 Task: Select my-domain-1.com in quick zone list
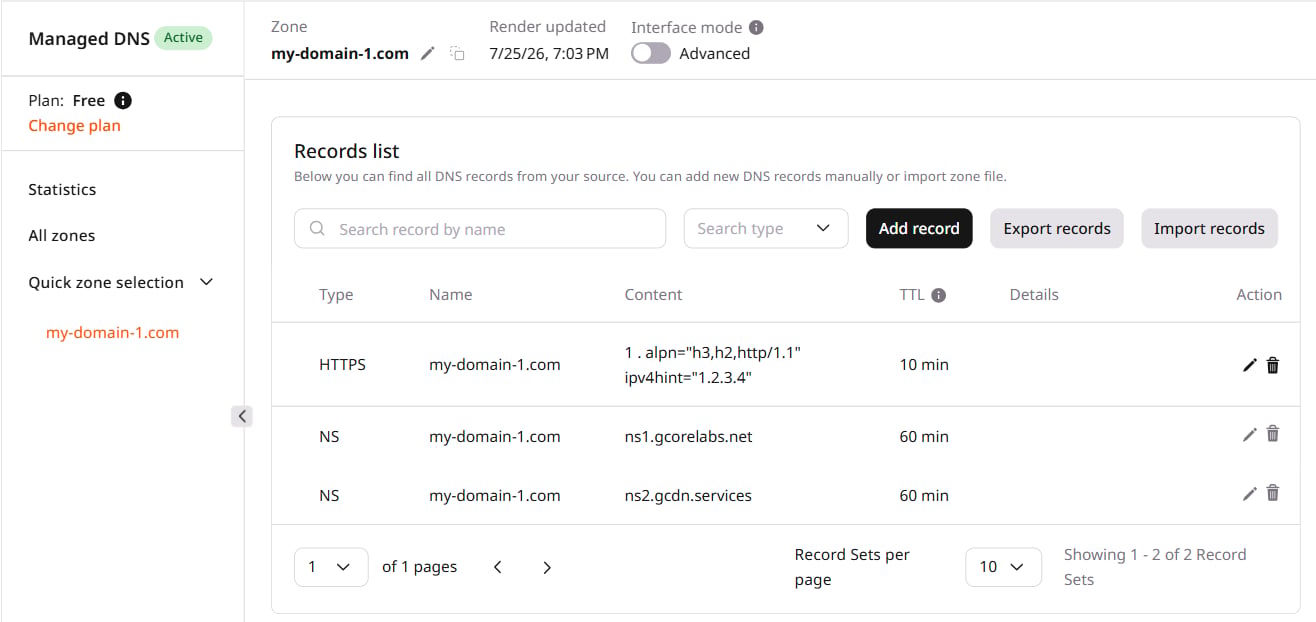pos(113,333)
